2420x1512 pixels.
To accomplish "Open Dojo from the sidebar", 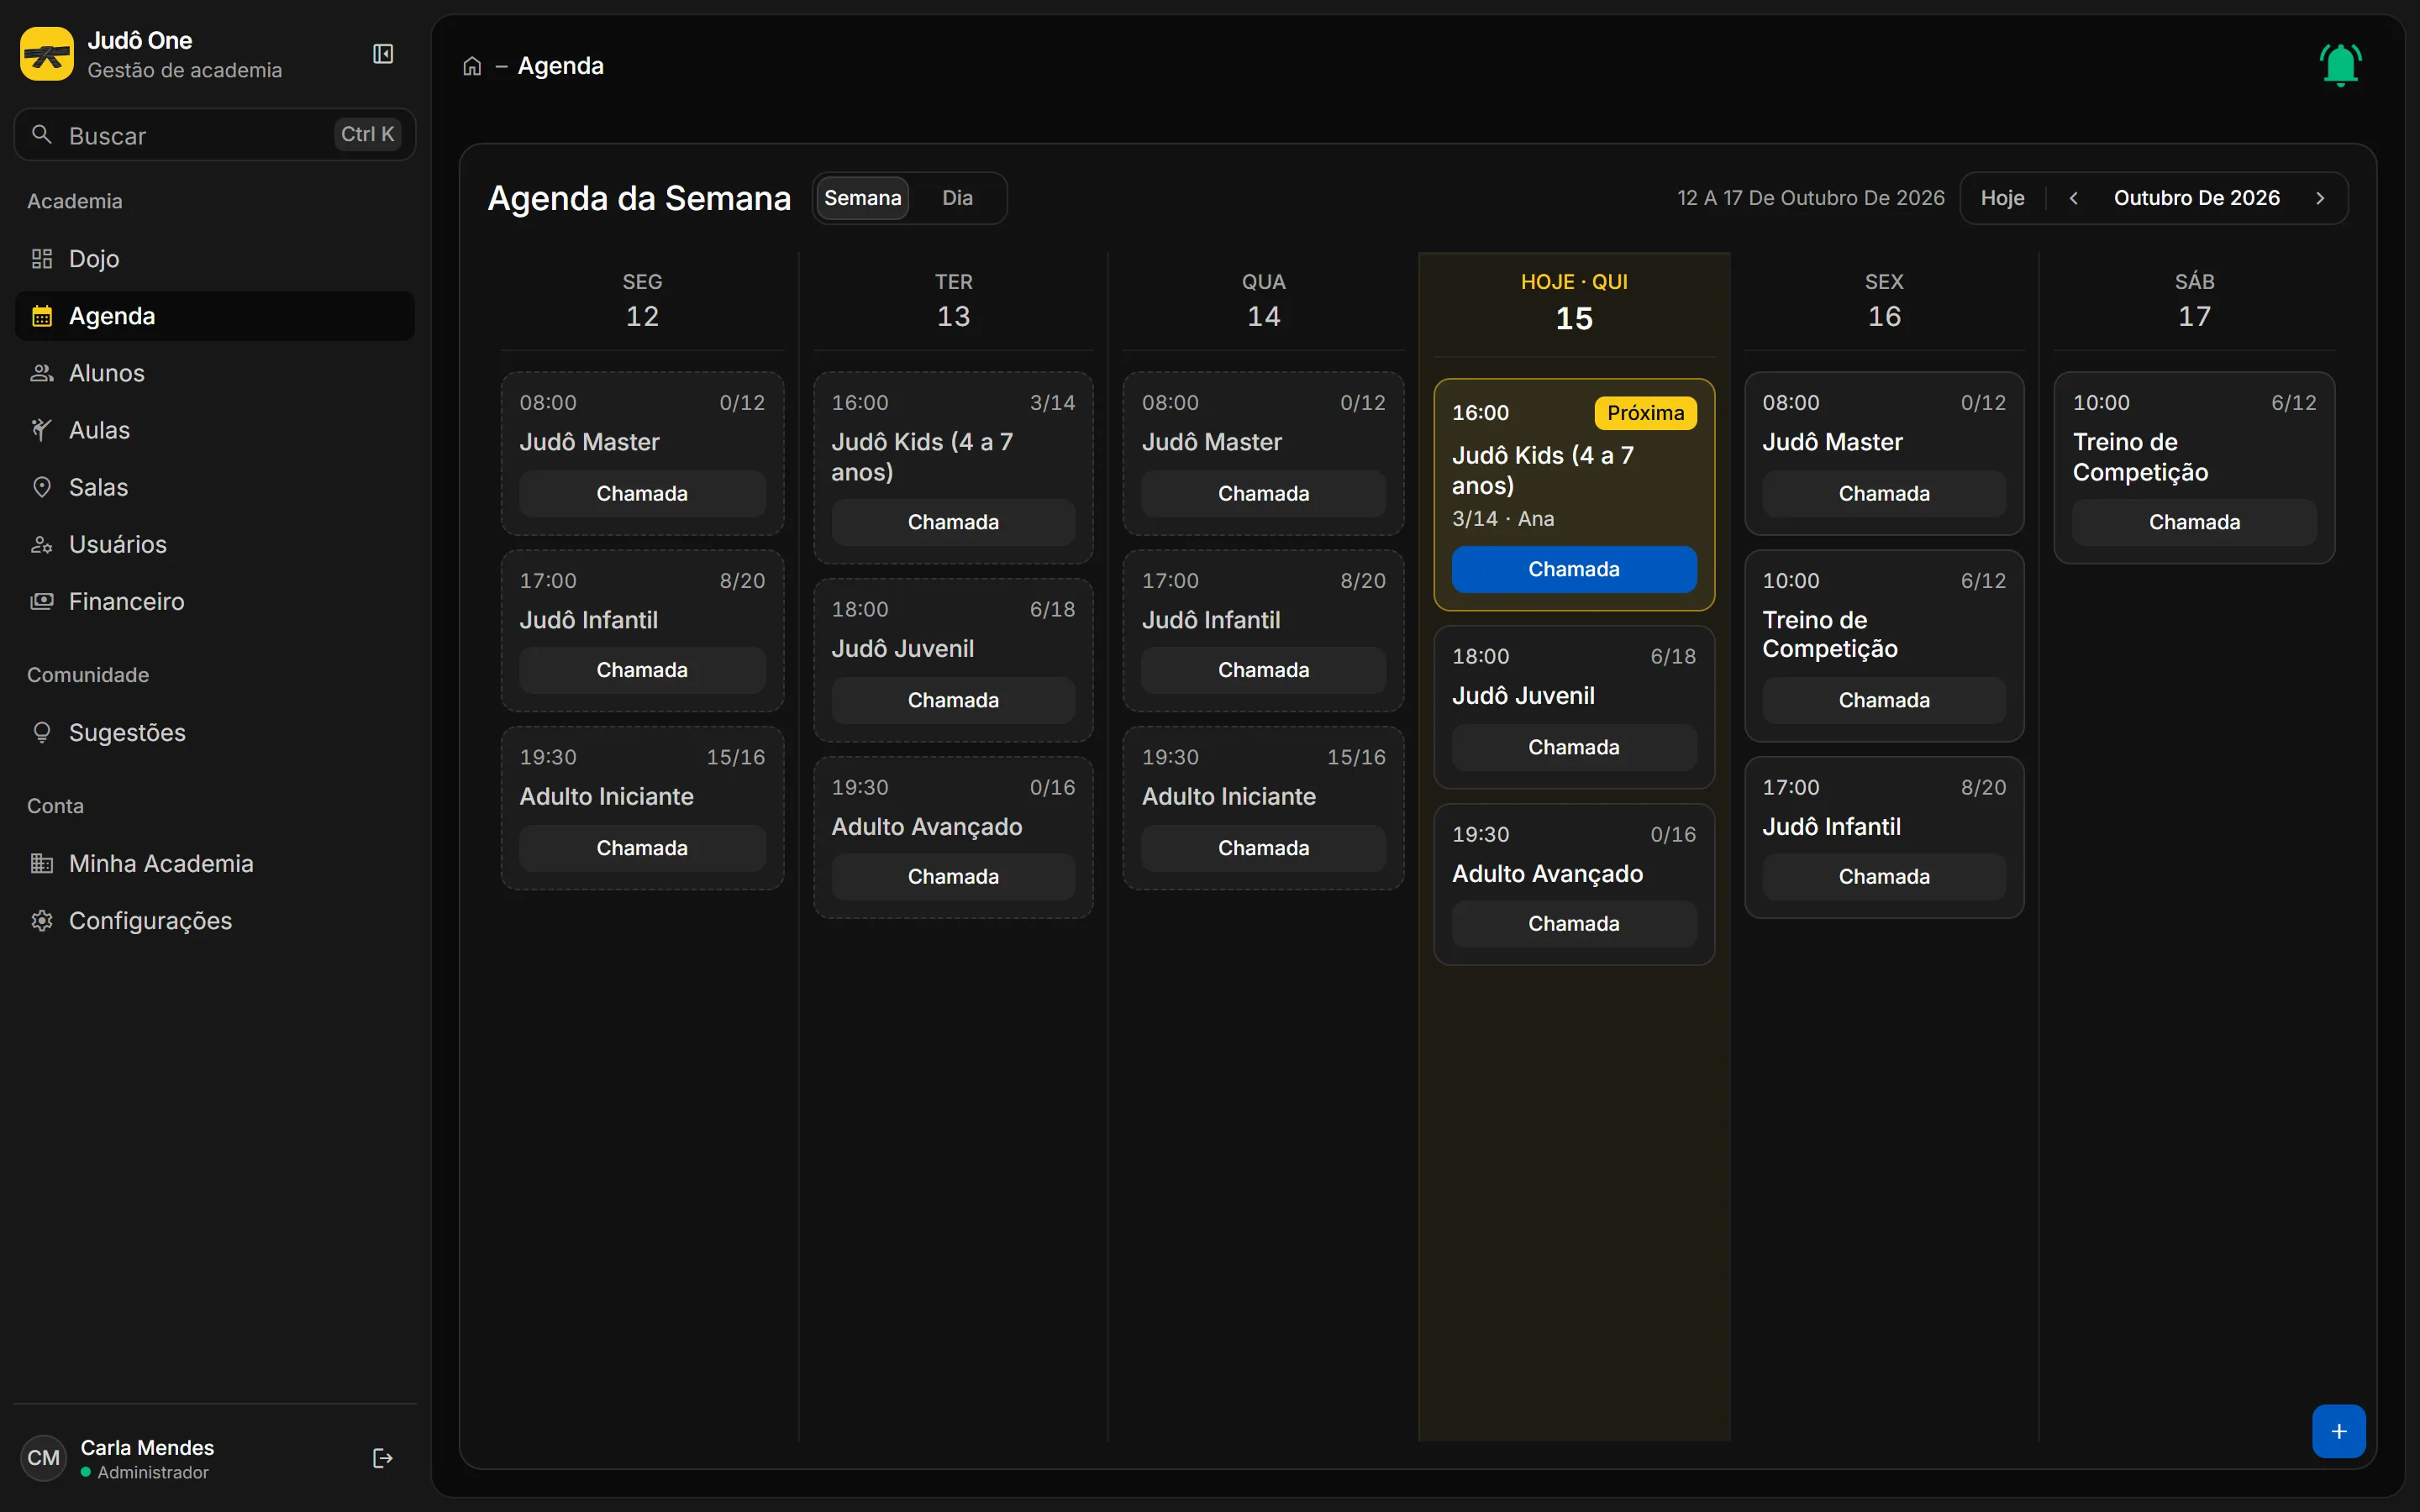I will tap(215, 259).
